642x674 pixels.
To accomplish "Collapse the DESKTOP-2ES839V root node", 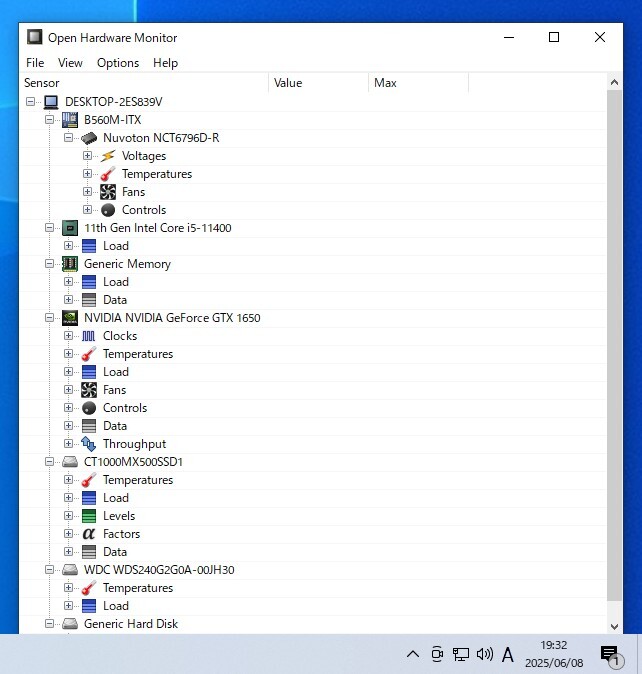I will point(31,102).
